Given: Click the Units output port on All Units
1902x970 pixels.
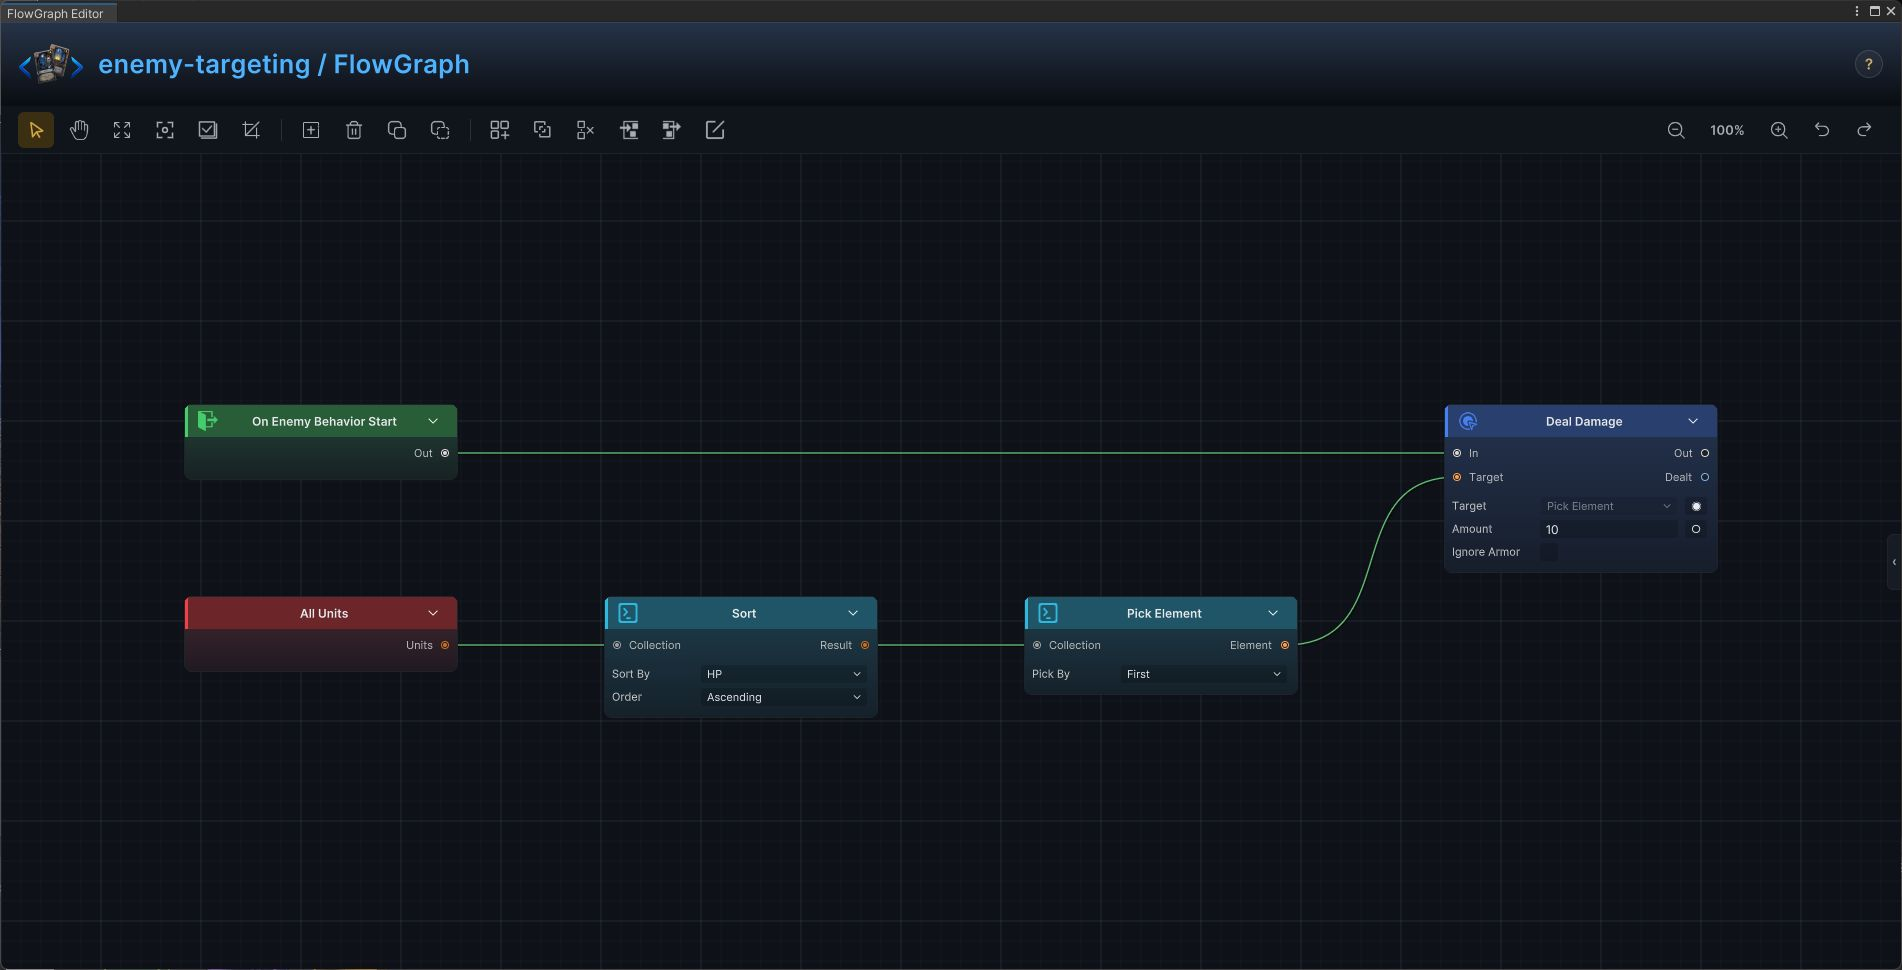Looking at the screenshot, I should pos(445,645).
